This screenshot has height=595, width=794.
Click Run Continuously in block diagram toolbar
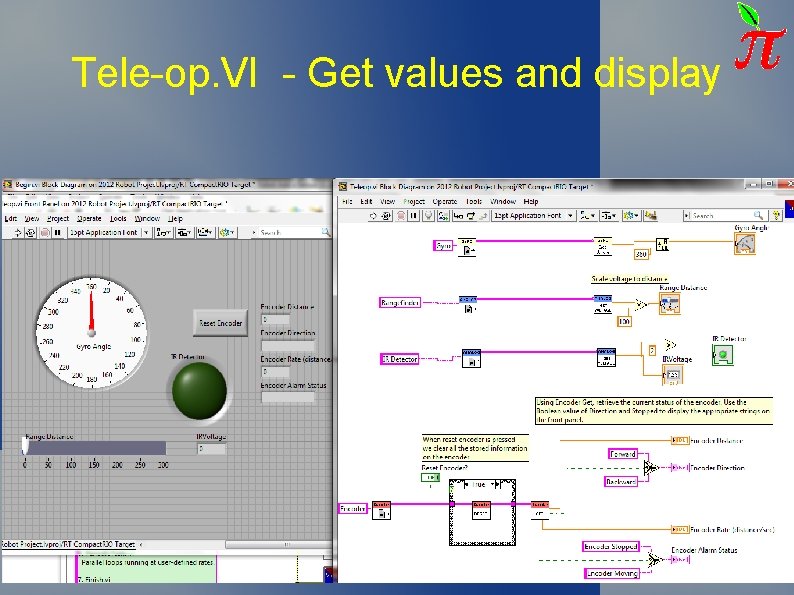point(386,216)
